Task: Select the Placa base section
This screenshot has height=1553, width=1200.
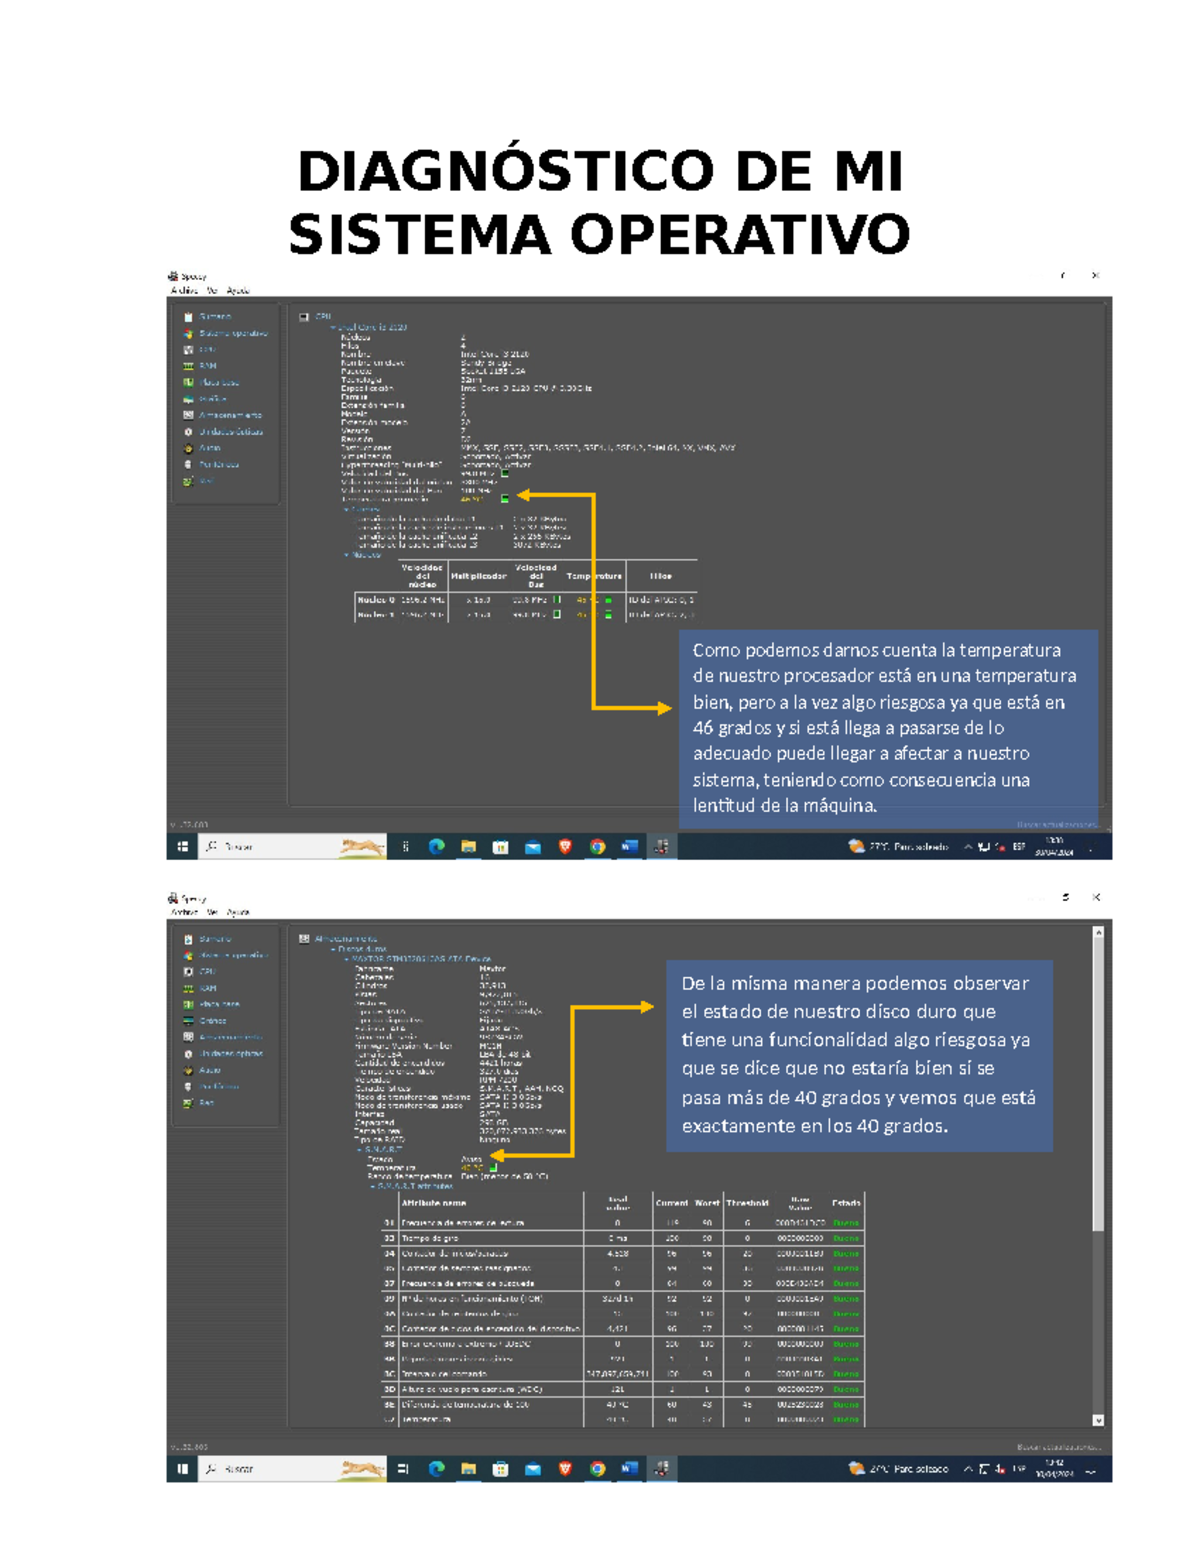Action: tap(218, 382)
